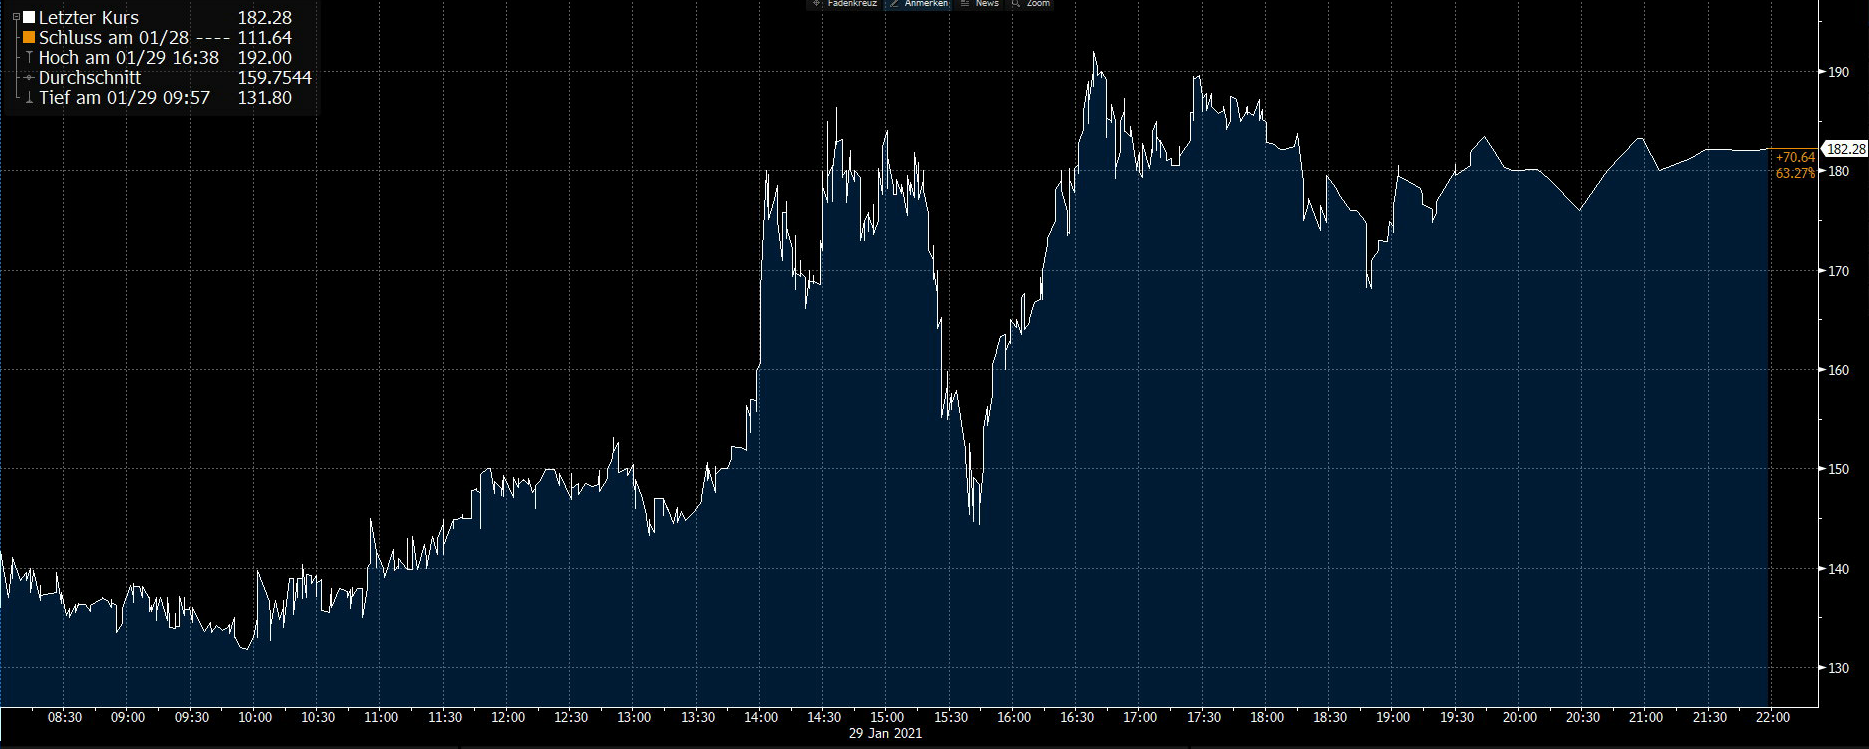Select 'Durchschnitt' legend label
The height and width of the screenshot is (749, 1869).
point(90,78)
